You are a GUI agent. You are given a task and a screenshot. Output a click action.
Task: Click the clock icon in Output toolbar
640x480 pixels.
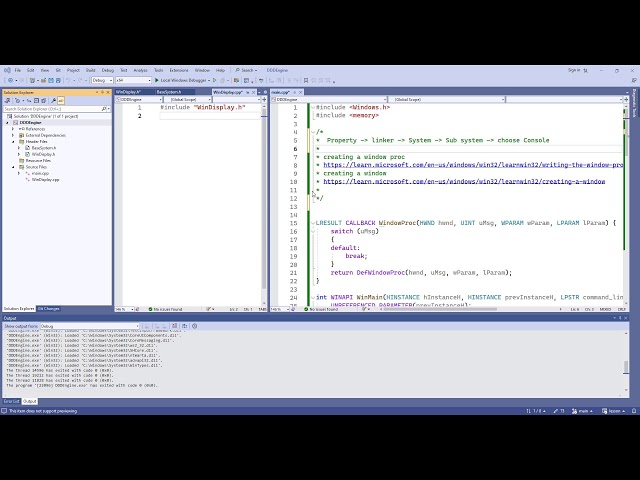195,326
